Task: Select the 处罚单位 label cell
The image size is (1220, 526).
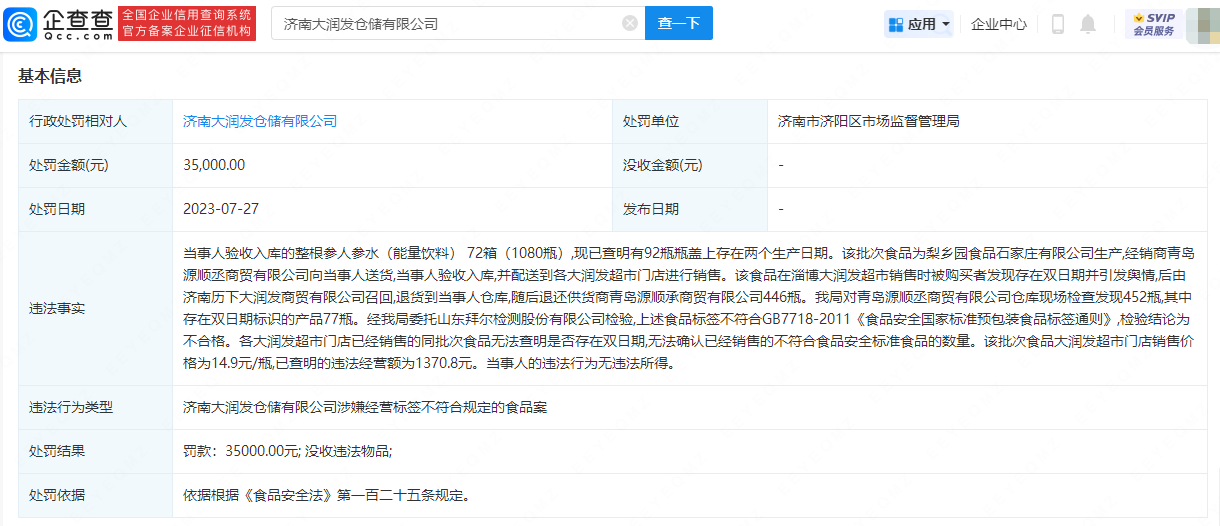Action: 690,121
